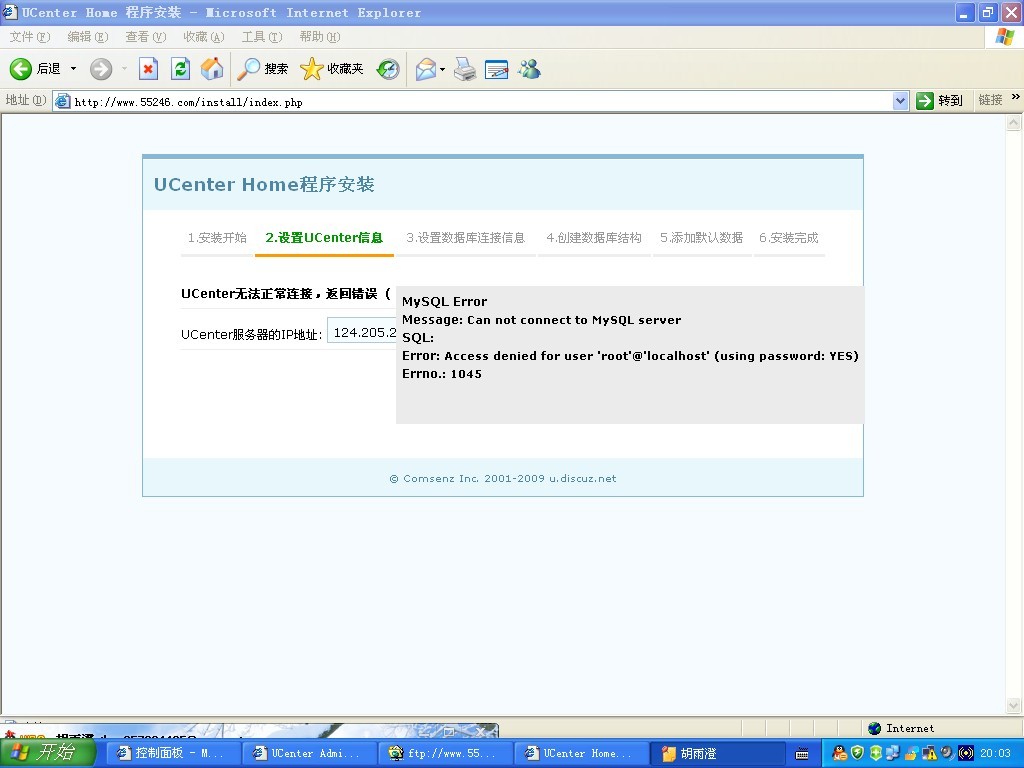
Task: Print the page with the printer icon
Action: (465, 69)
